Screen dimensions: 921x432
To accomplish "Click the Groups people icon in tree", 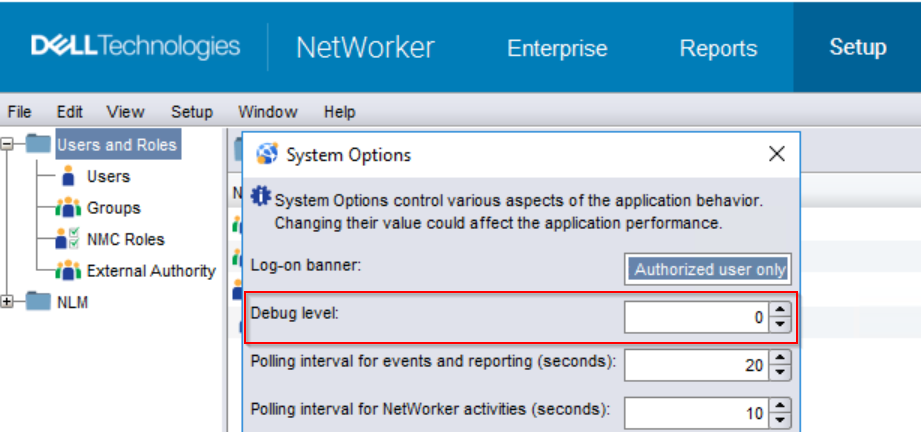I will 68,208.
